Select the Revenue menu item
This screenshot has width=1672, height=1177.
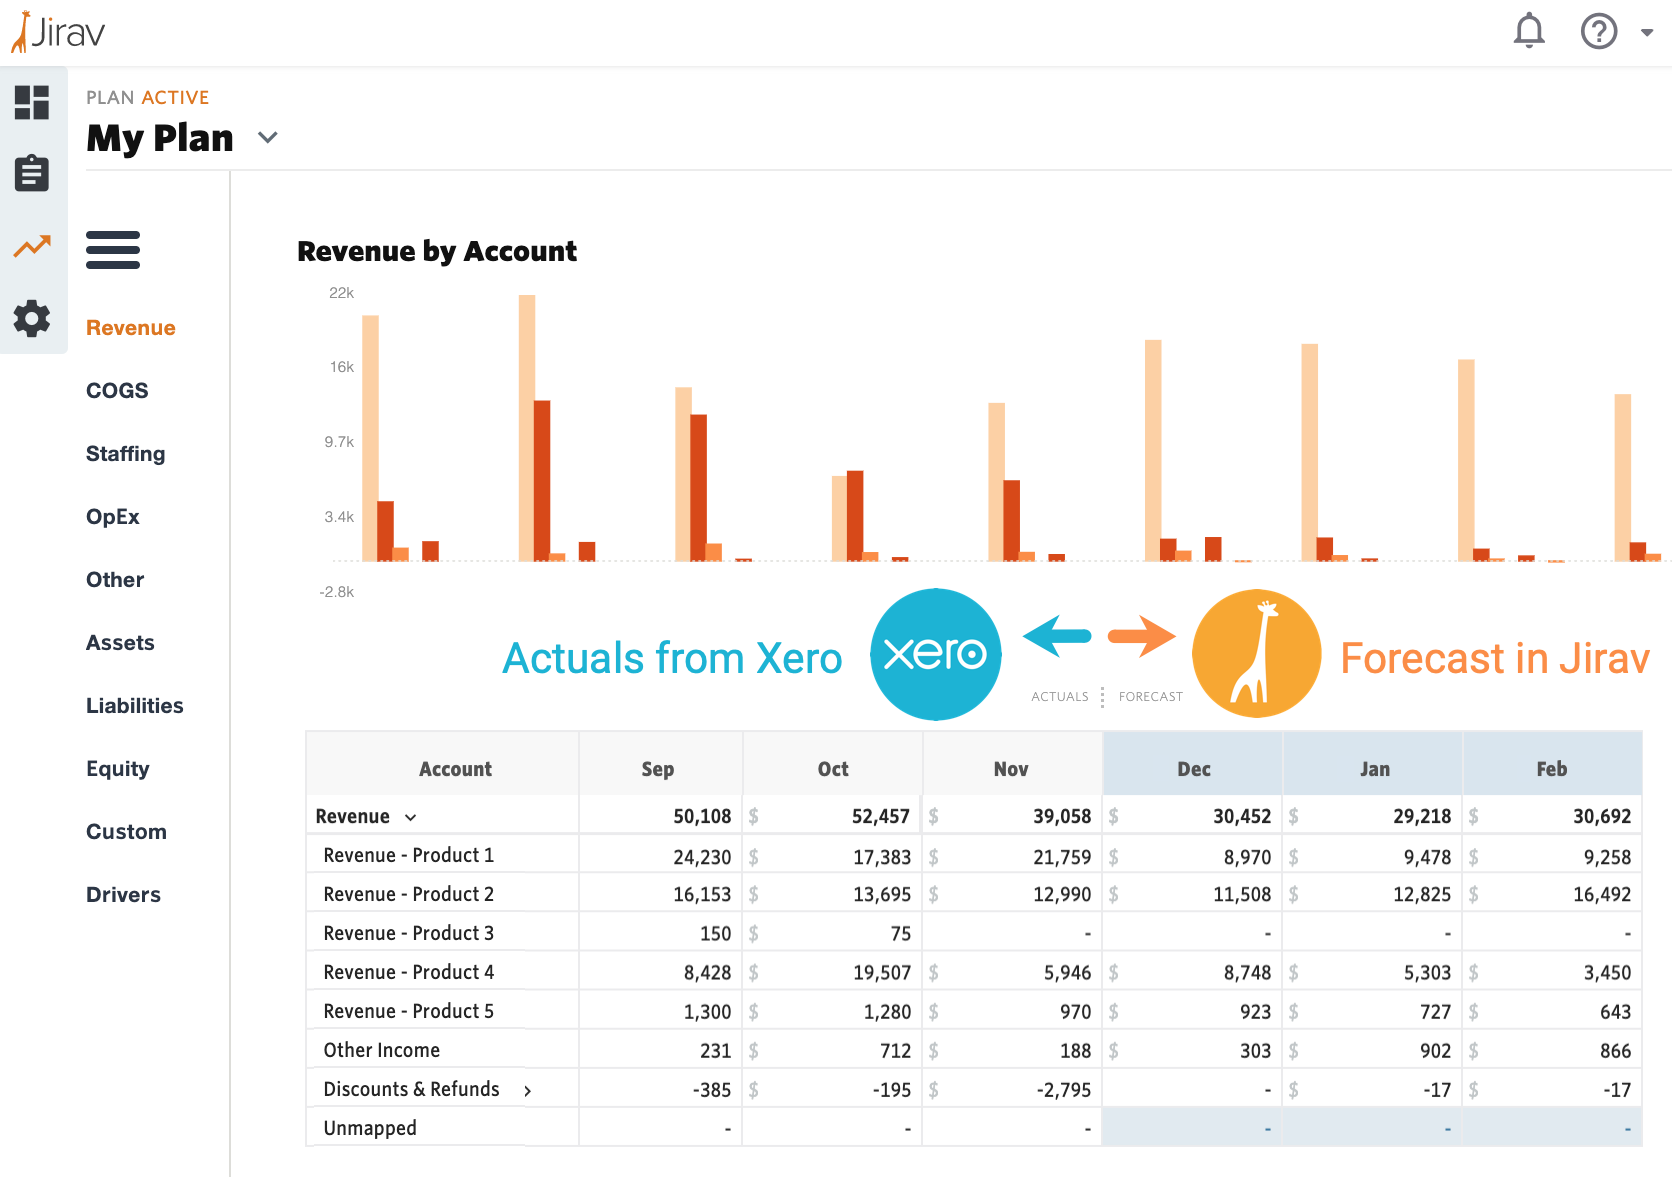click(x=131, y=328)
